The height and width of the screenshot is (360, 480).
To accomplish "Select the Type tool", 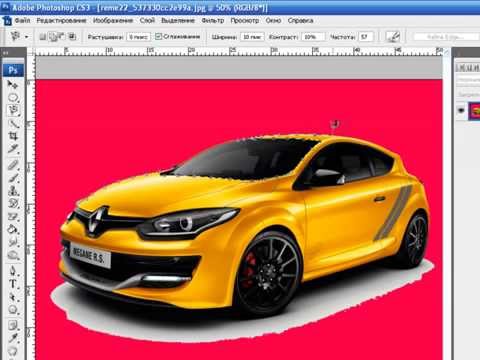I will point(13,284).
